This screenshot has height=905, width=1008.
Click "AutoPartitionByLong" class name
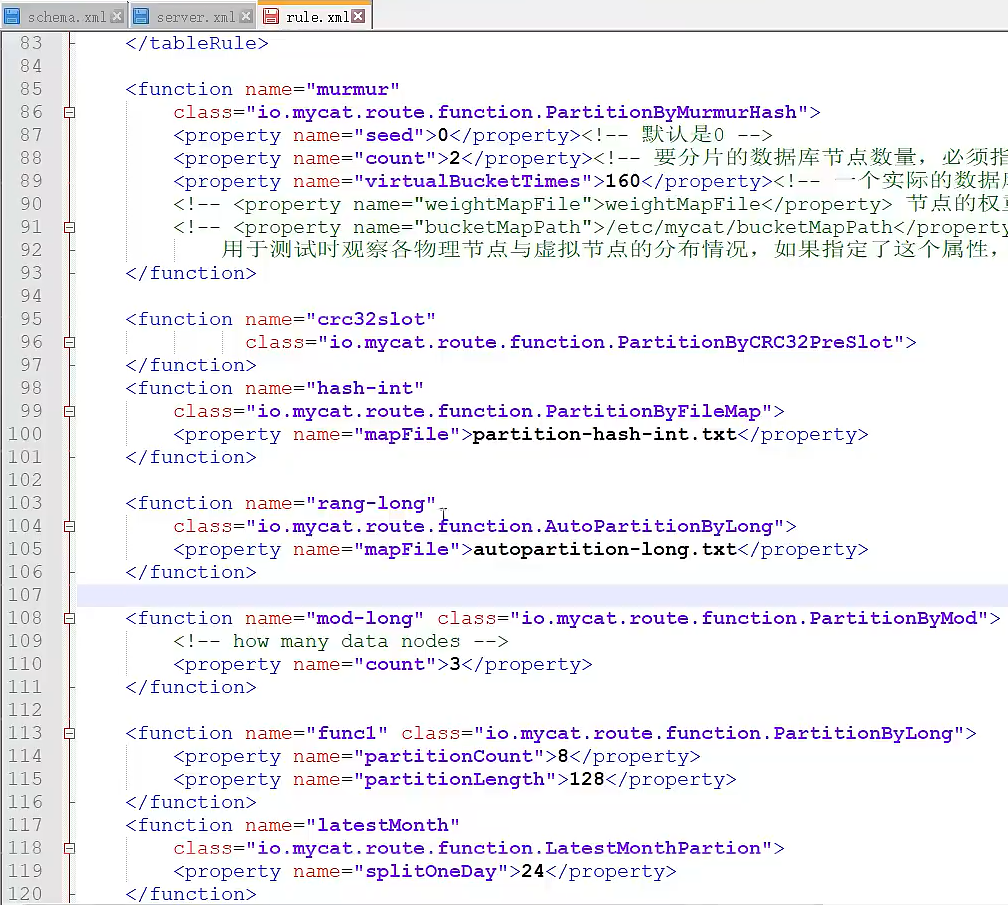click(659, 526)
